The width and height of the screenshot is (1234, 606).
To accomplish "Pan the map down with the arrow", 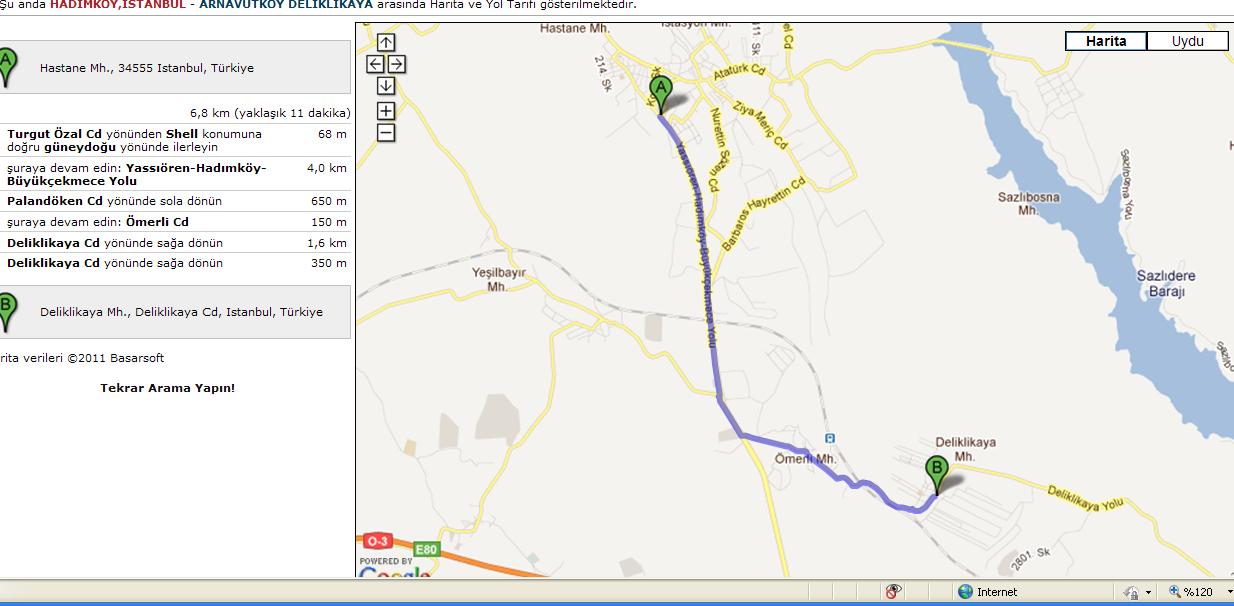I will tap(386, 86).
